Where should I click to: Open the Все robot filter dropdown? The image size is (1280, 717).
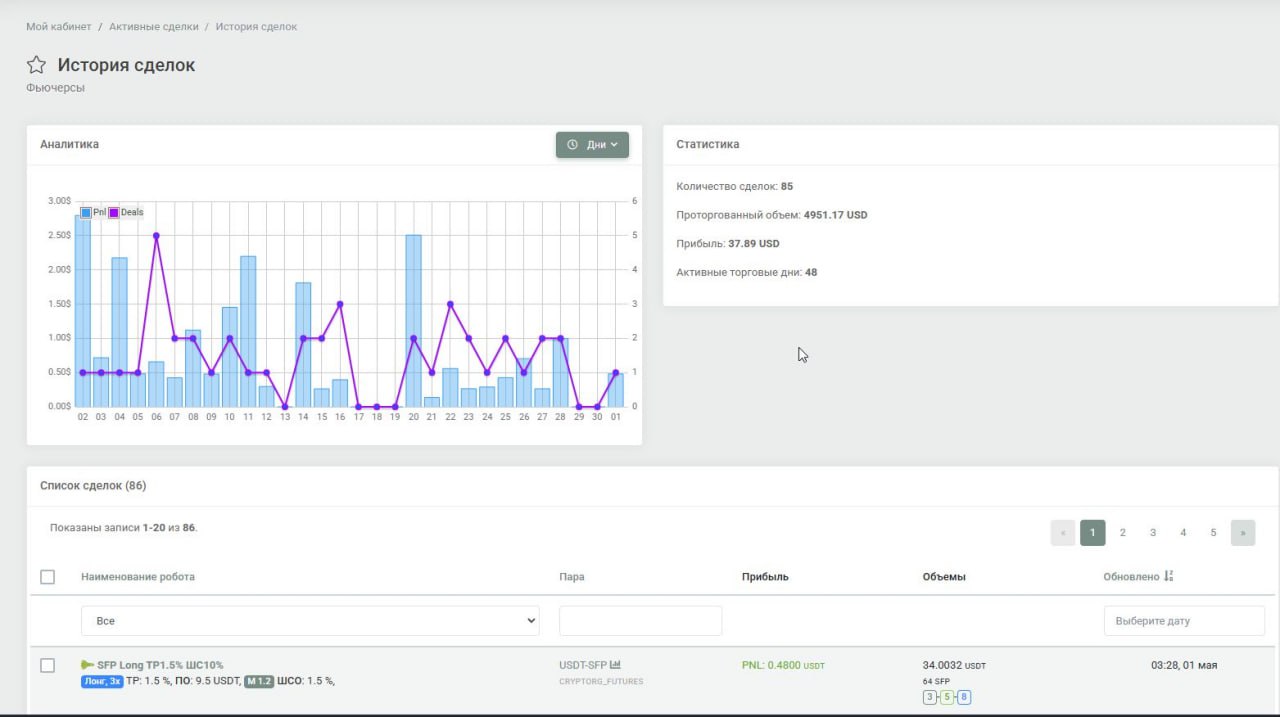click(310, 621)
